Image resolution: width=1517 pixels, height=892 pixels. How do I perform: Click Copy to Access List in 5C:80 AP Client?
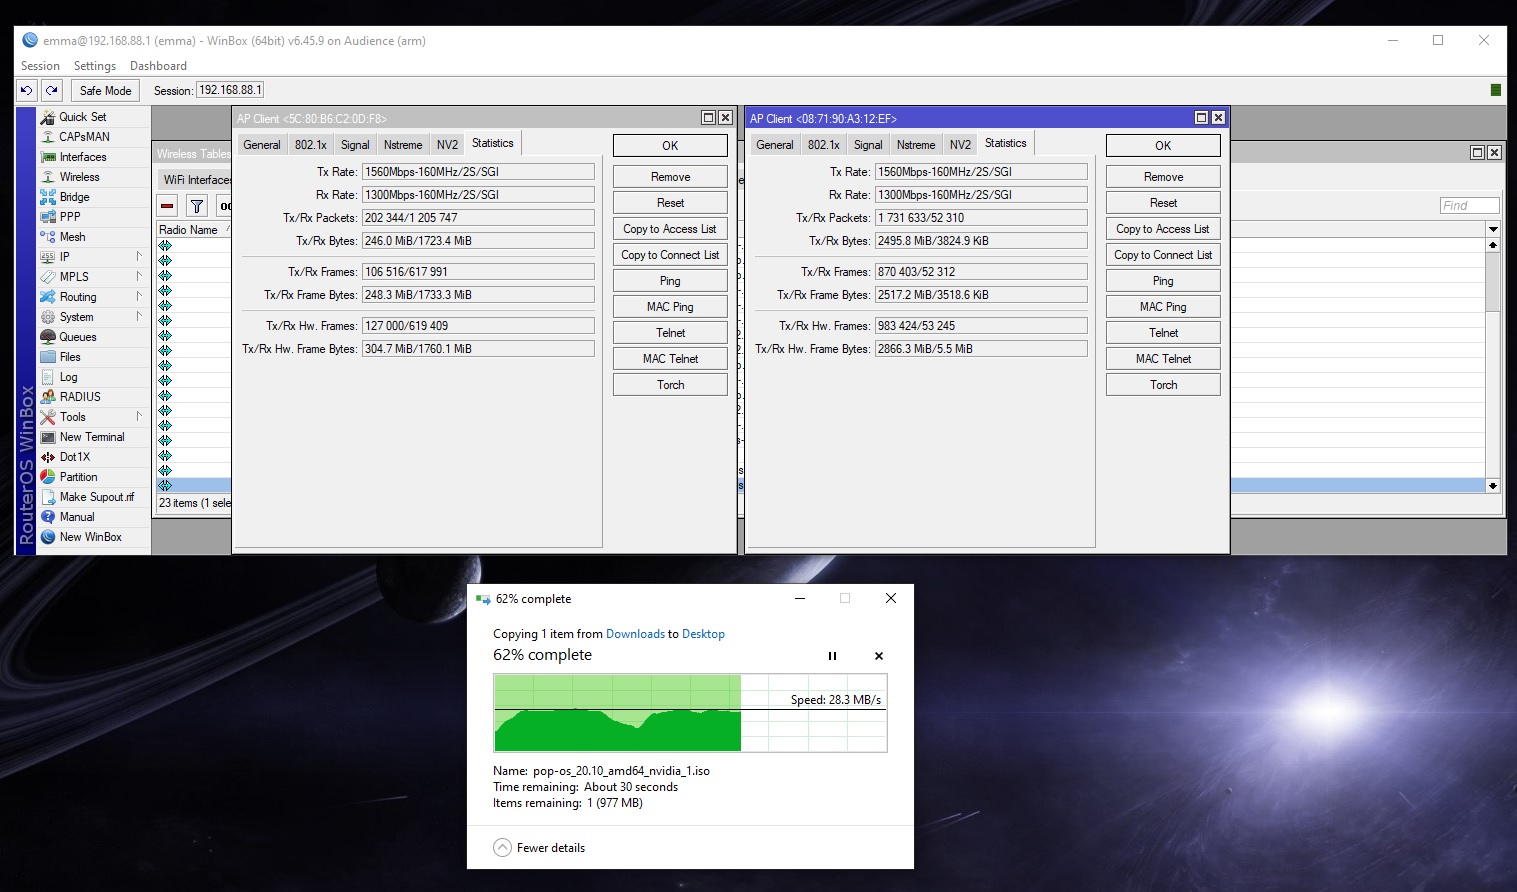pos(670,229)
